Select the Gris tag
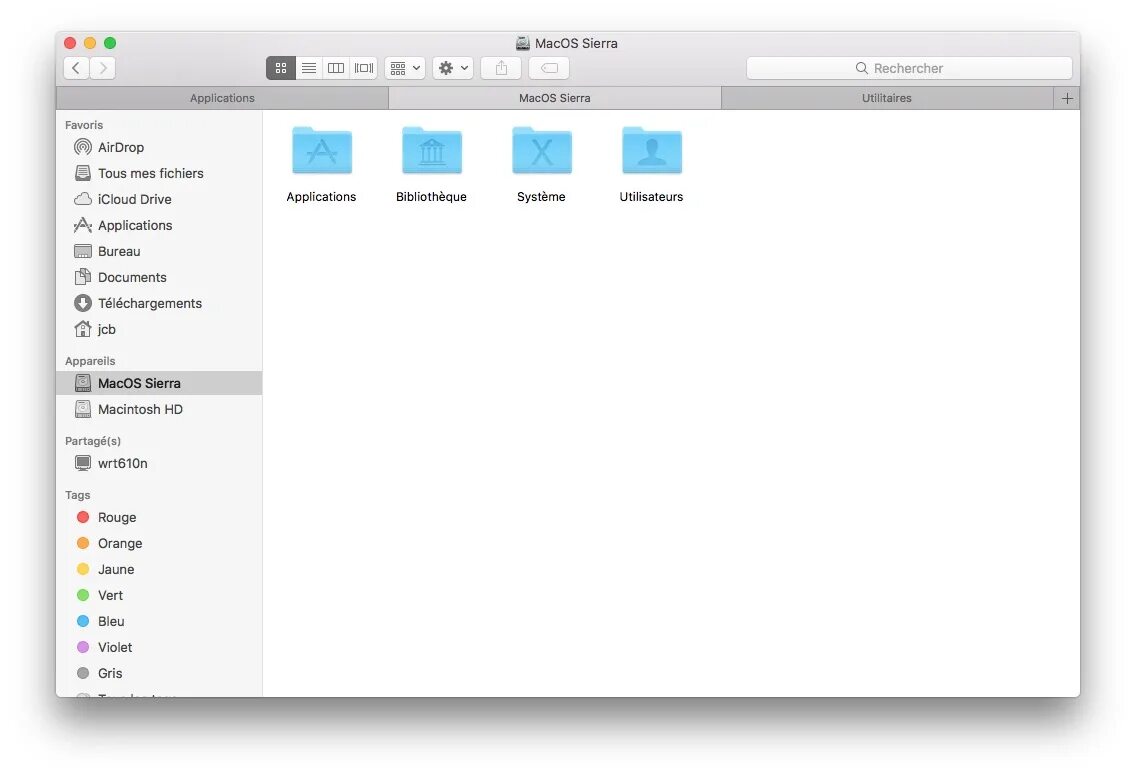Image resolution: width=1136 pixels, height=777 pixels. coord(159,674)
